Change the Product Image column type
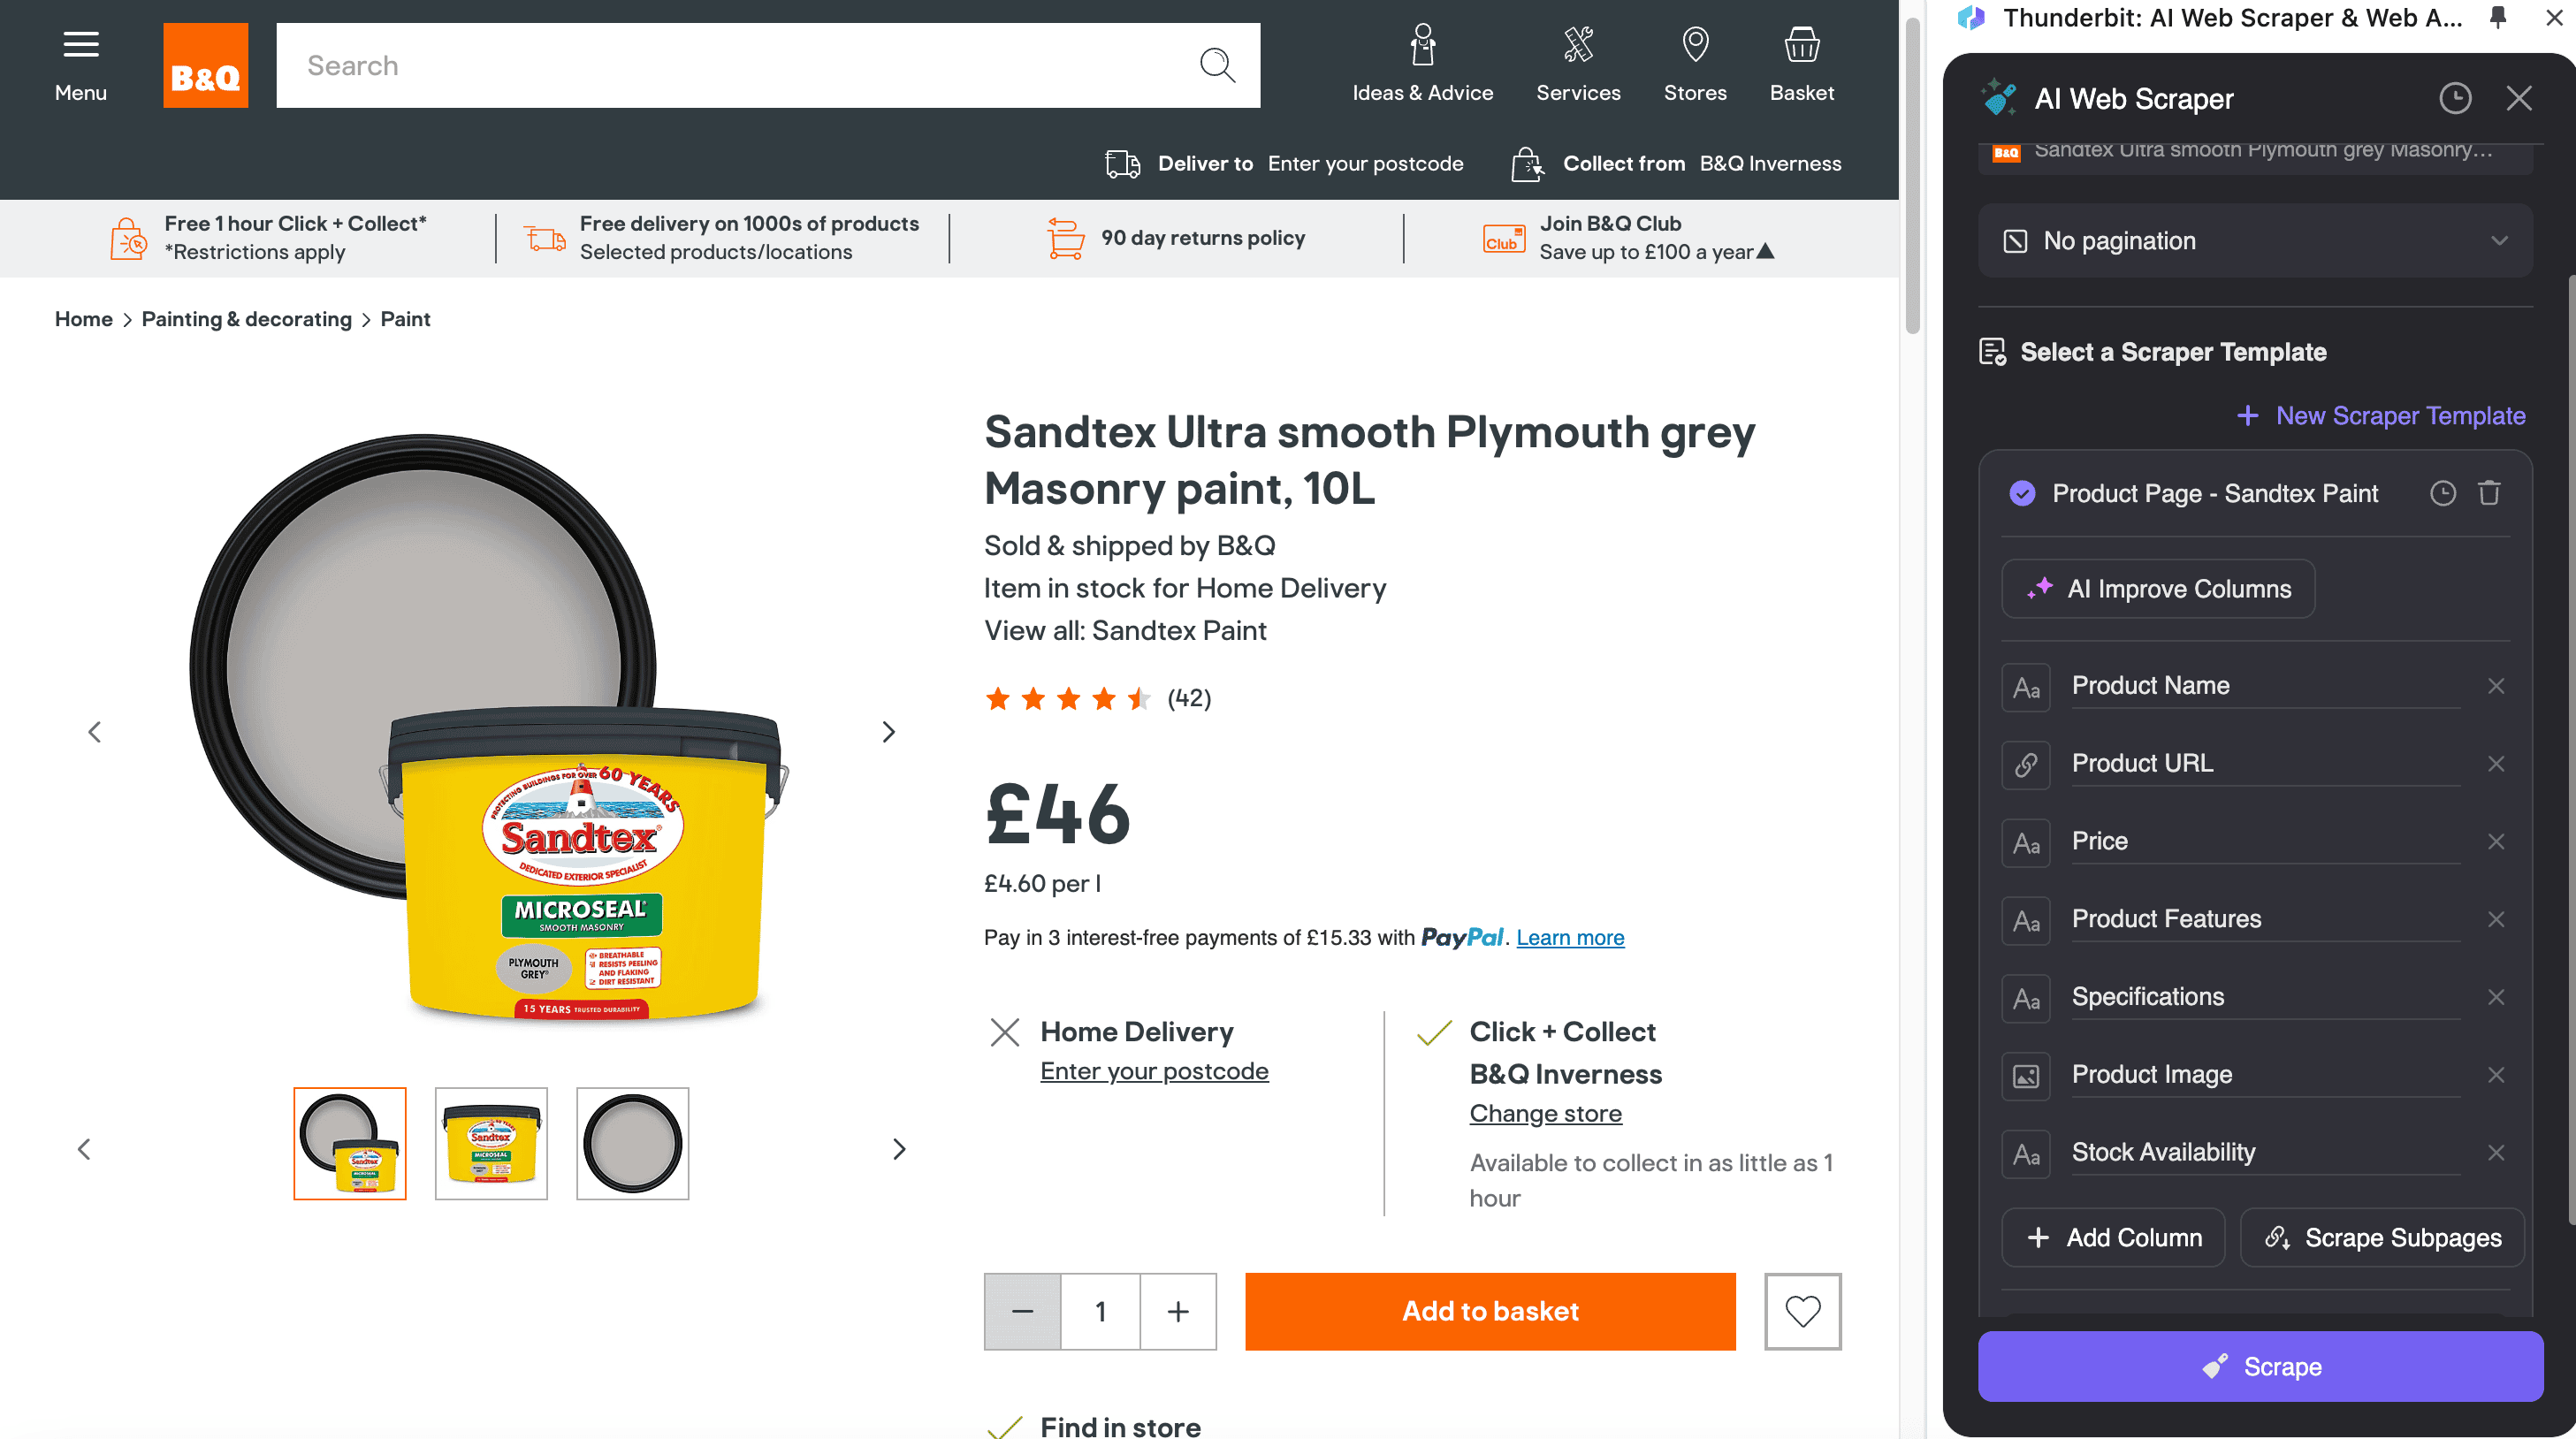2576x1439 pixels. coord(2026,1075)
